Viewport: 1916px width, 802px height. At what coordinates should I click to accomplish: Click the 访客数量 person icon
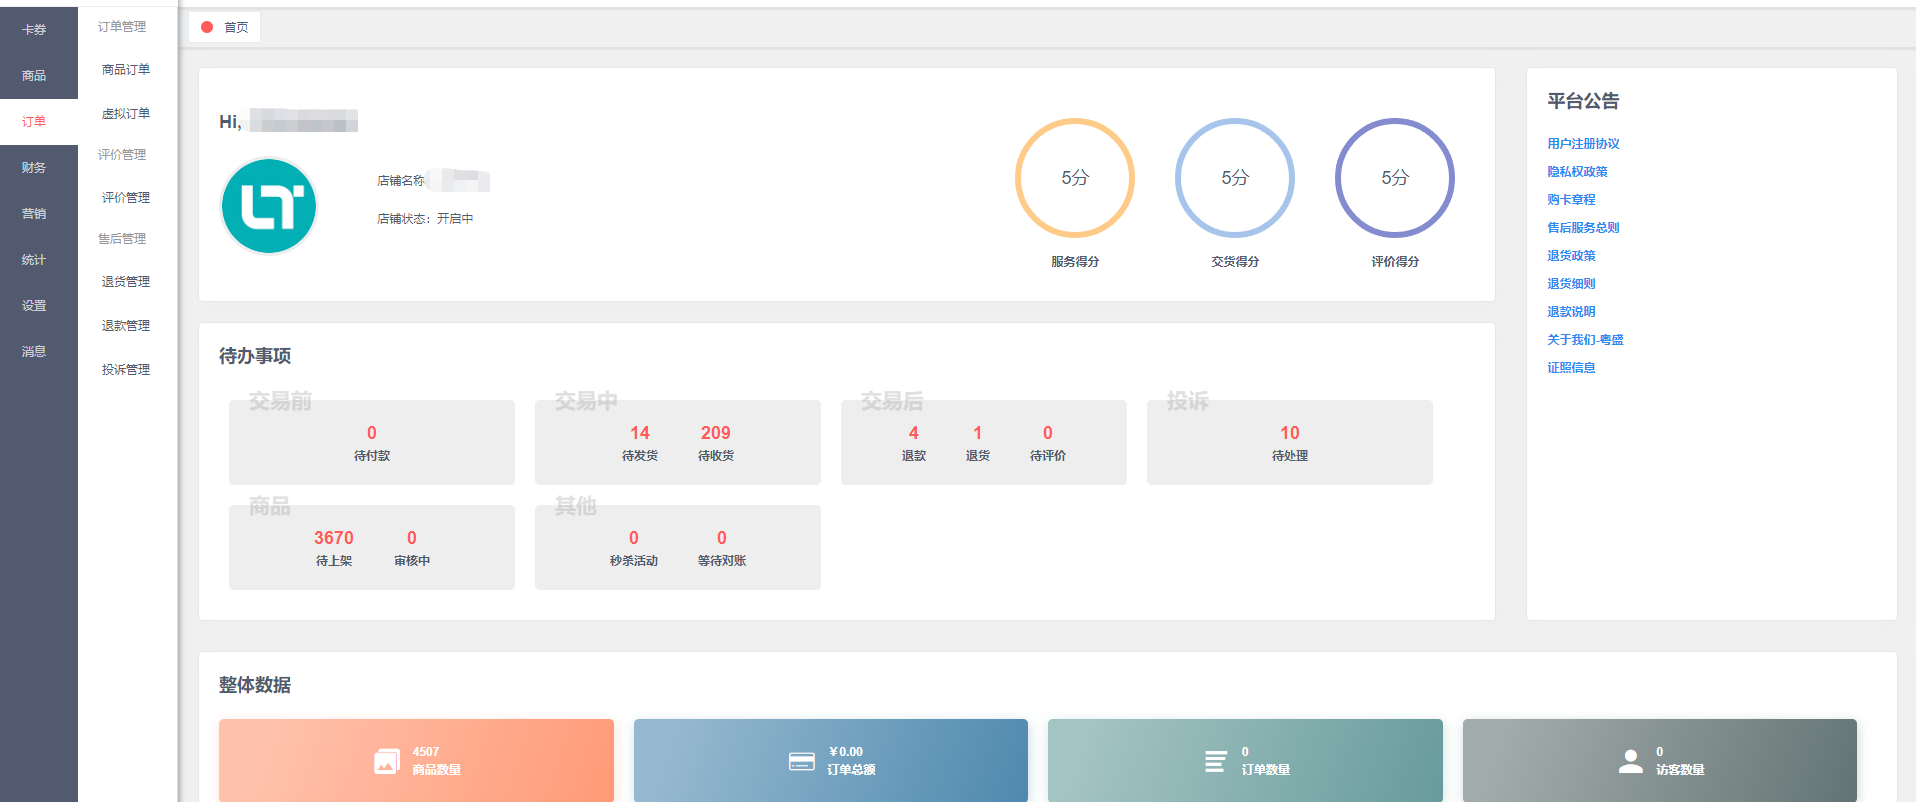[x=1631, y=762]
